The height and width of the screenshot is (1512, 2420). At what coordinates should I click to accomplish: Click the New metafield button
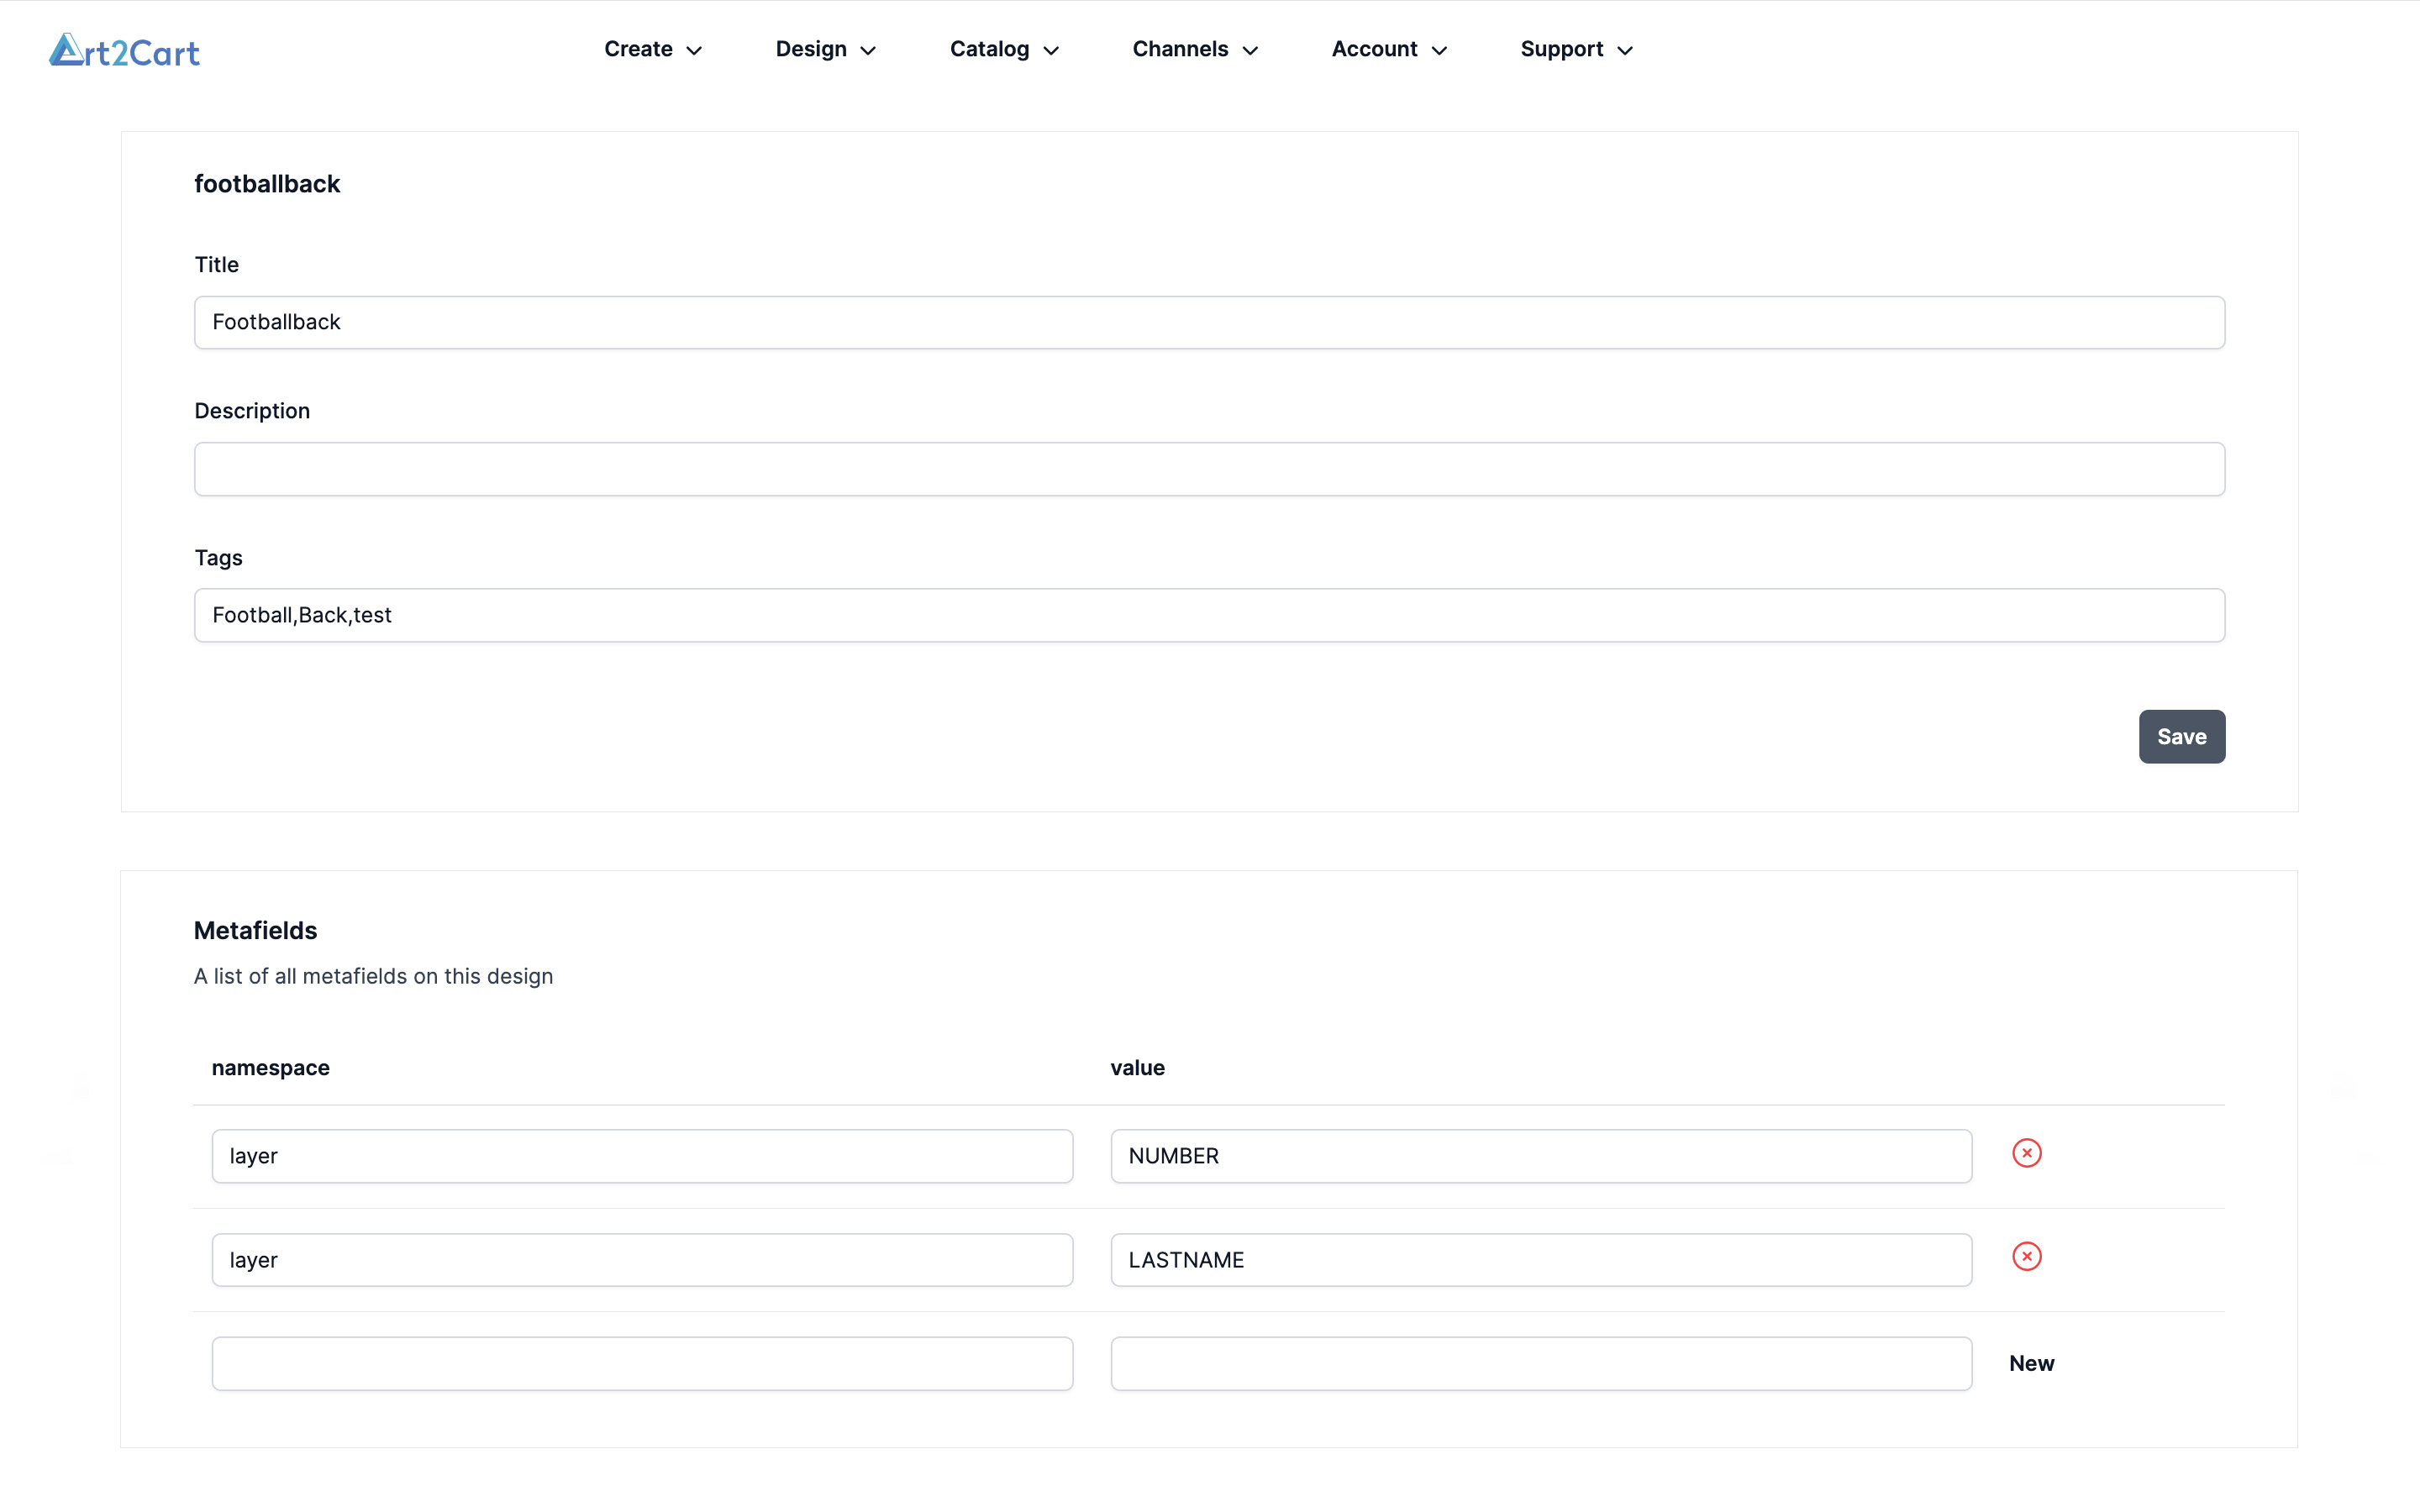click(x=2031, y=1363)
